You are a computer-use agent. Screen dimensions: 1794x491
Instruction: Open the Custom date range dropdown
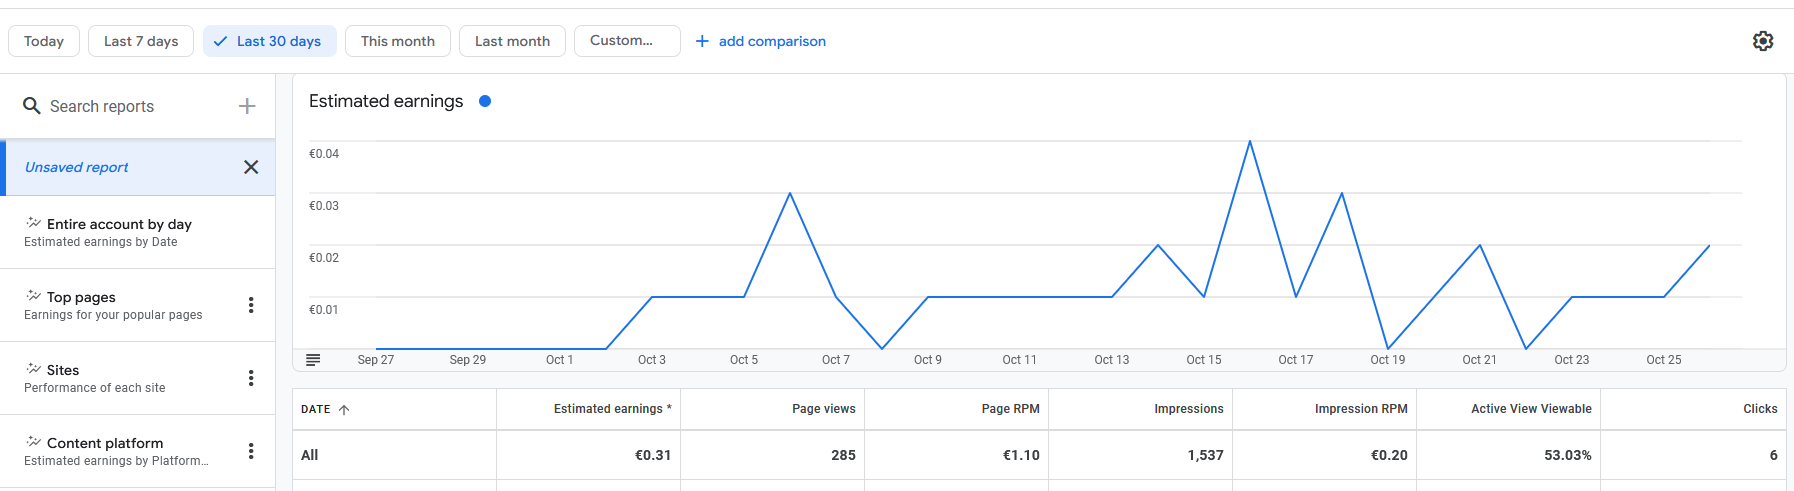tap(627, 41)
